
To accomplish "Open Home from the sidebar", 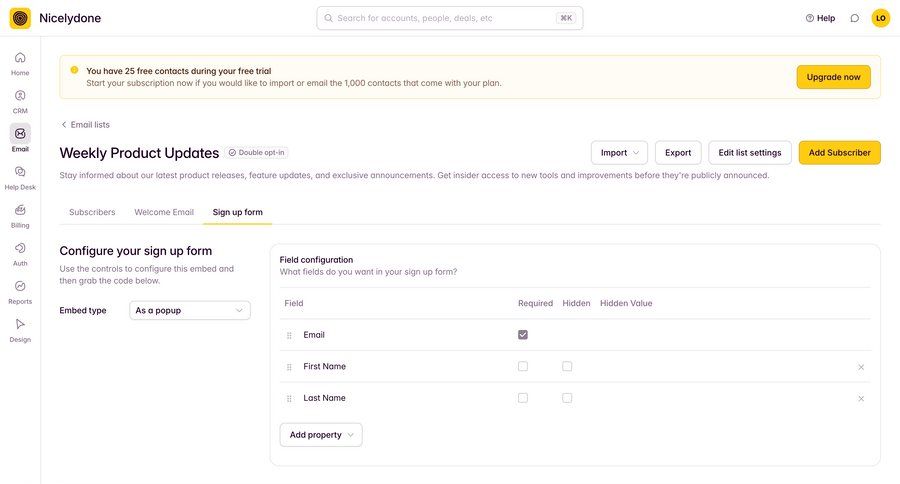I will (x=20, y=58).
